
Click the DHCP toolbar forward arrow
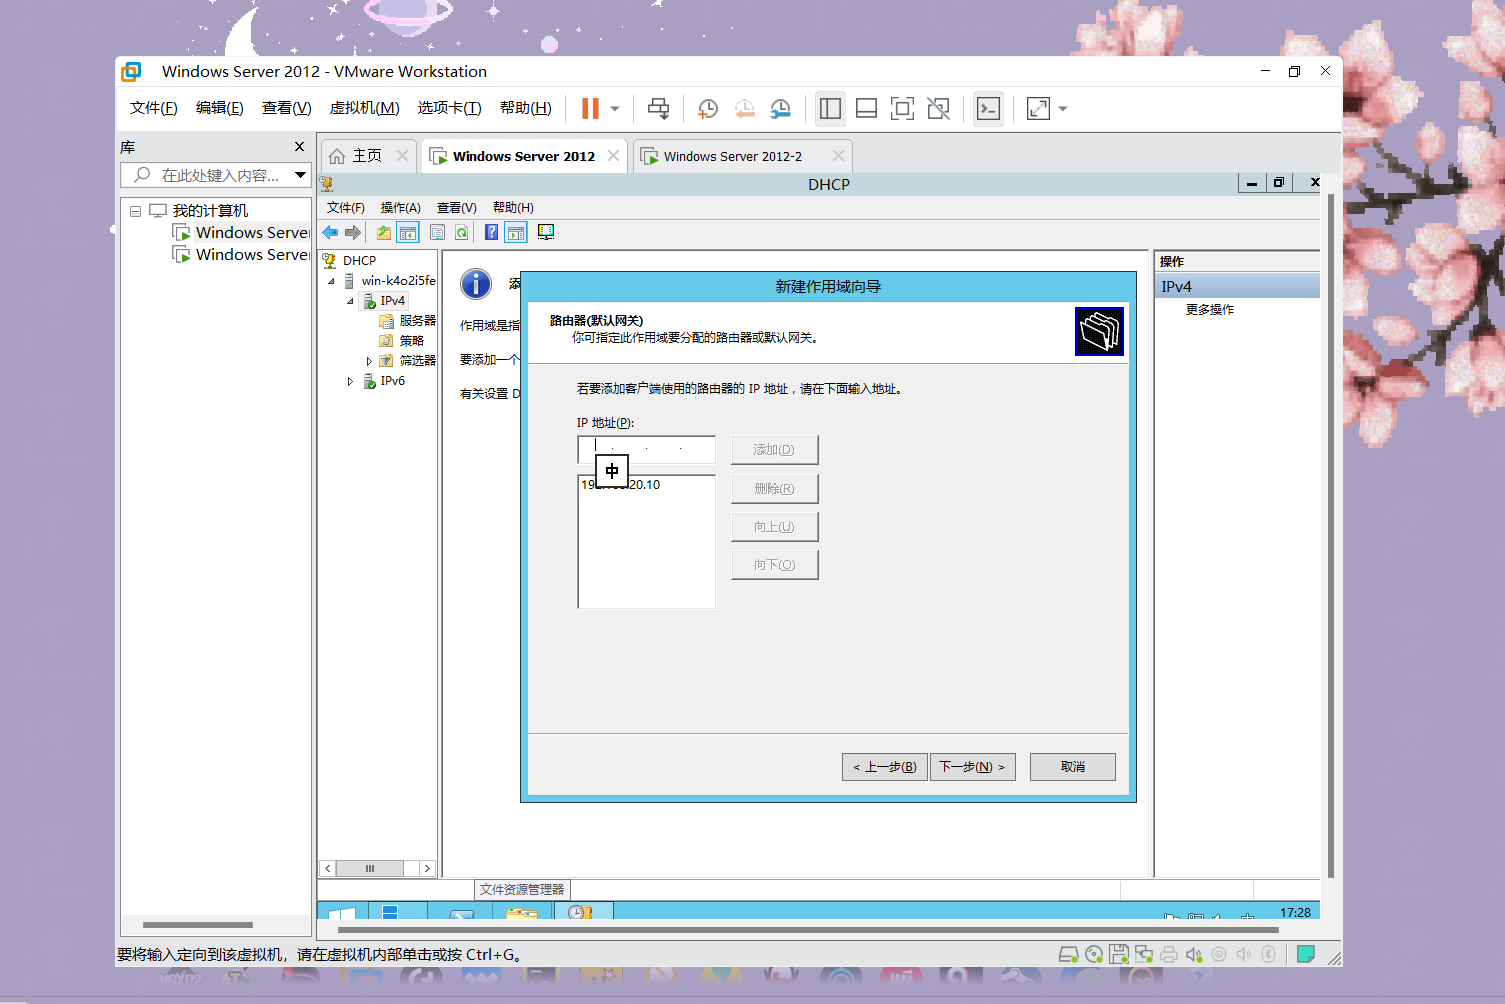[352, 233]
